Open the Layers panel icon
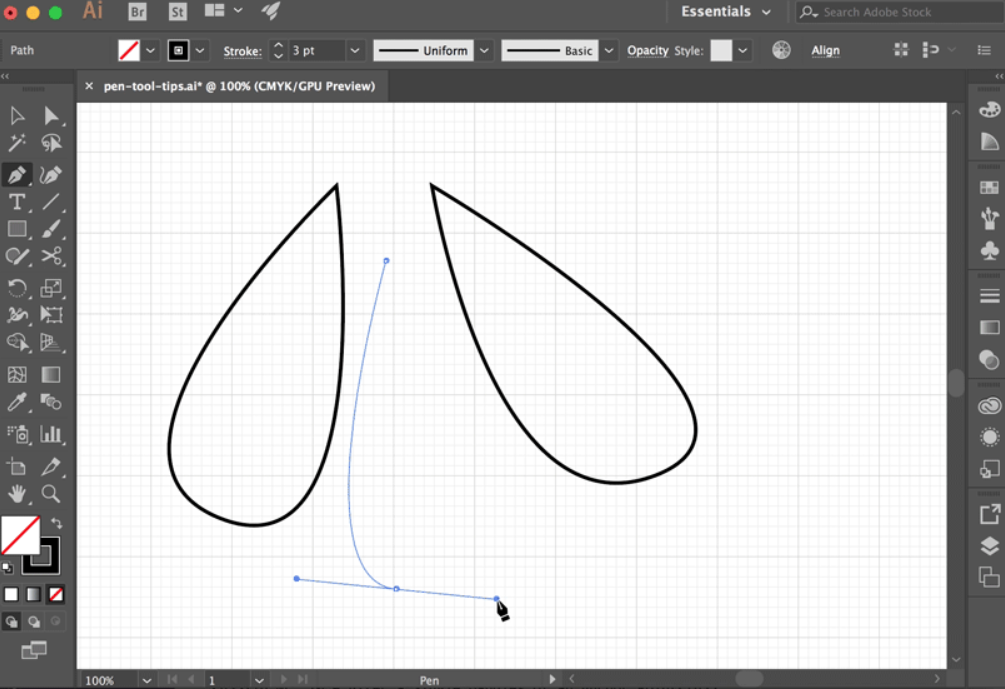This screenshot has width=1005, height=689. pos(989,545)
